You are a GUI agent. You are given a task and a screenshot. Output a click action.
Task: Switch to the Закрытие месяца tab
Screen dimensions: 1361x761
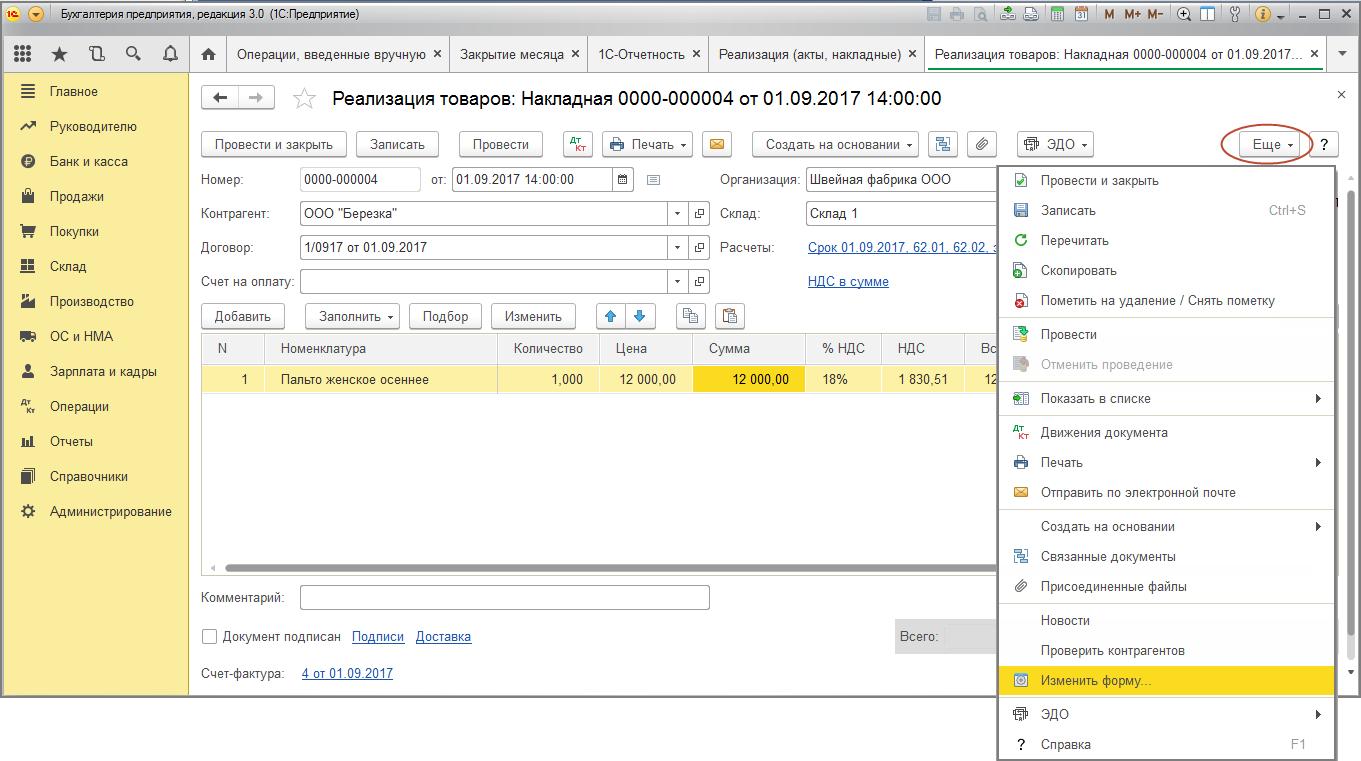pyautogui.click(x=511, y=54)
